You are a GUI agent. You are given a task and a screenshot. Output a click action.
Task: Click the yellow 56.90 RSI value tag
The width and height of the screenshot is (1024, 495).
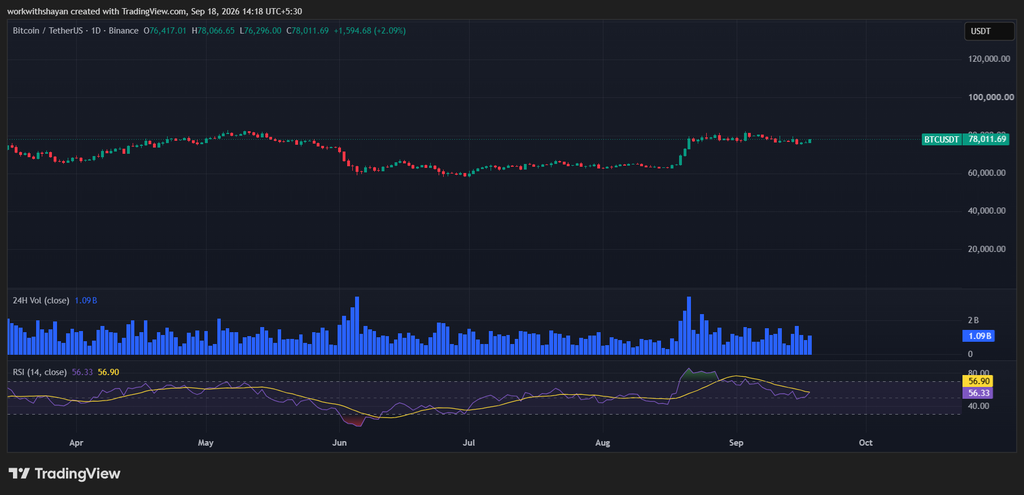point(978,381)
